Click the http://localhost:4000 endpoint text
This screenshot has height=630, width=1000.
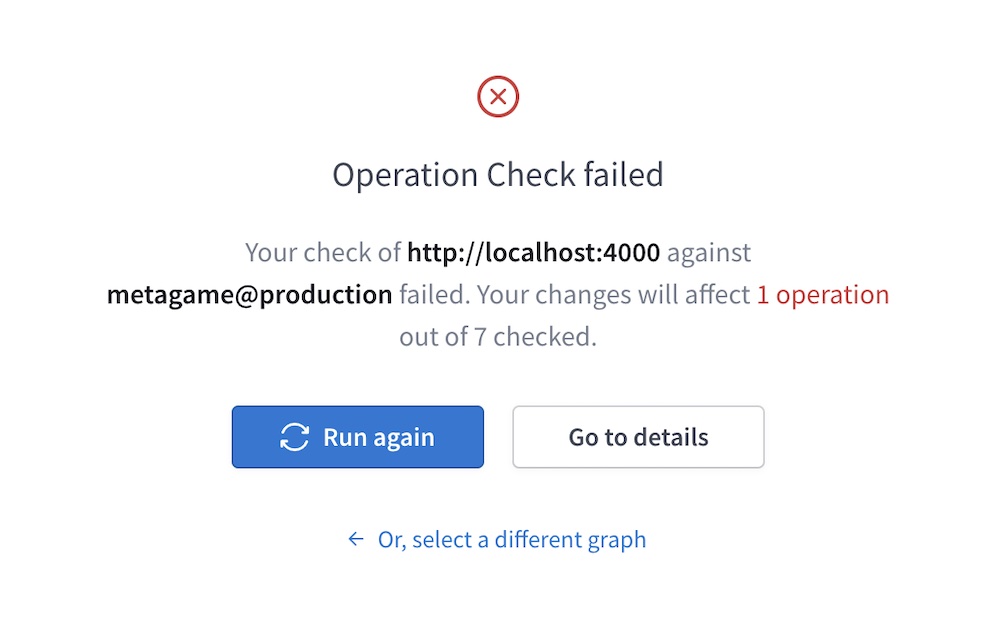click(x=533, y=252)
